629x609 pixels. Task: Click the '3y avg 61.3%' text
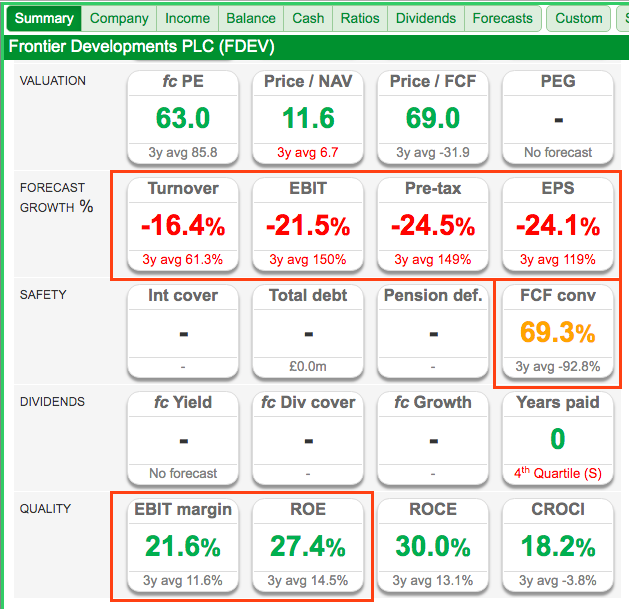[183, 260]
